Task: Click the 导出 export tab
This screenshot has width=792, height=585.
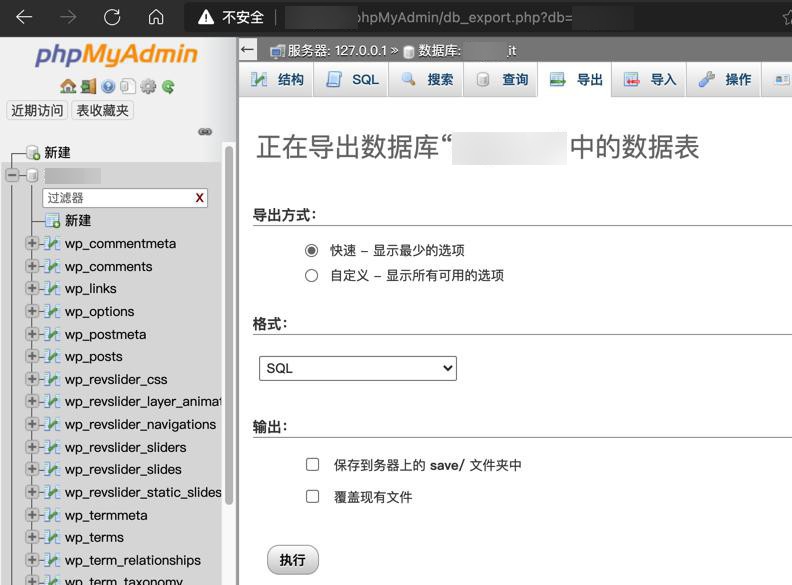Action: coord(575,79)
